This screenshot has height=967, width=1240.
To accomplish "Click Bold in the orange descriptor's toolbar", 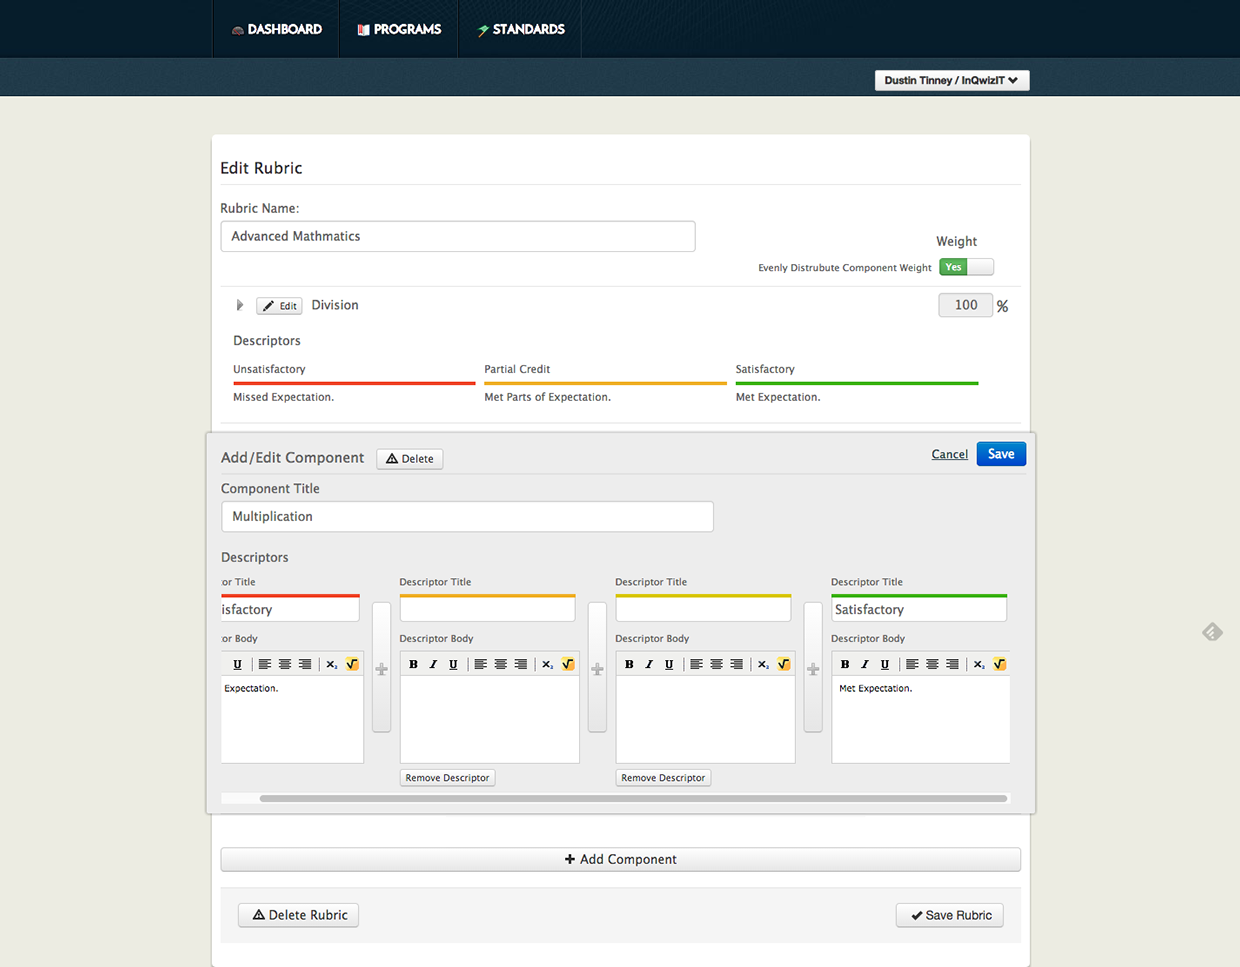I will [413, 664].
